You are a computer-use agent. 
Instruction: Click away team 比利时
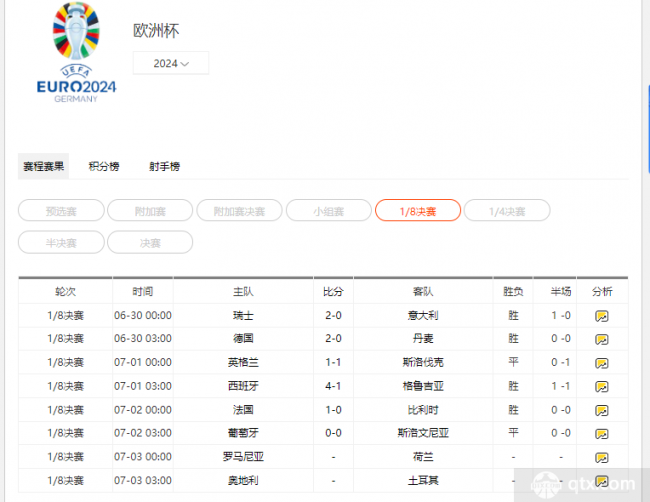click(423, 410)
